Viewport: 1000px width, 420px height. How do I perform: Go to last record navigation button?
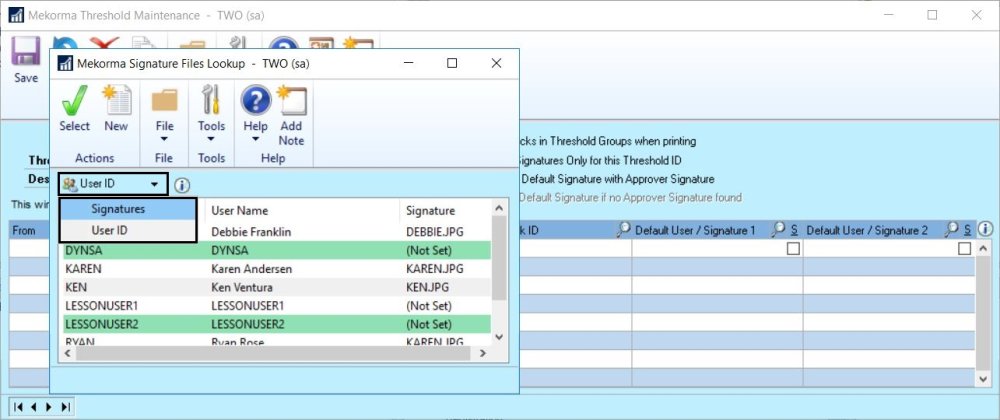[x=65, y=407]
